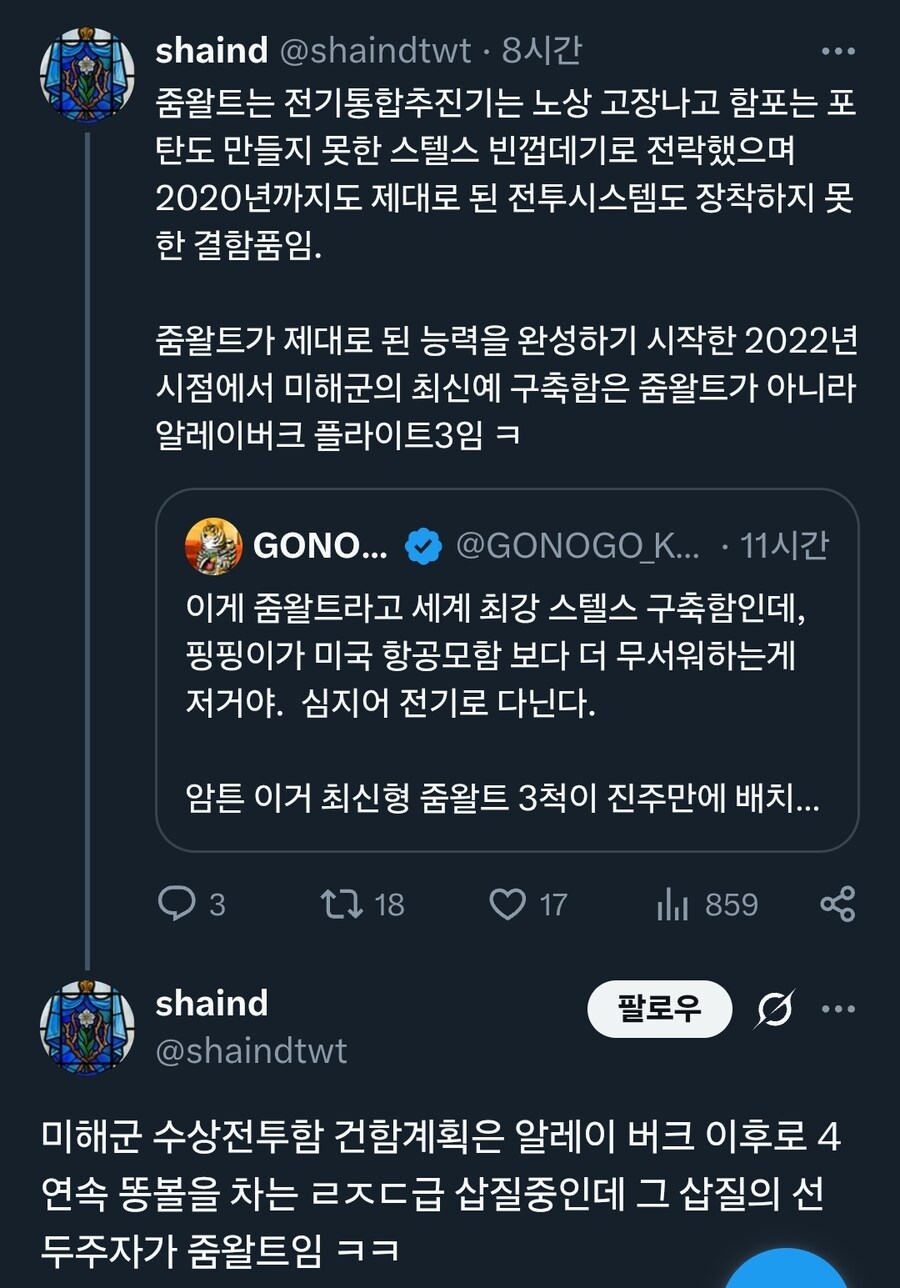The image size is (900, 1288).
Task: Click the GONOGO tiger profile picture
Action: [x=213, y=546]
